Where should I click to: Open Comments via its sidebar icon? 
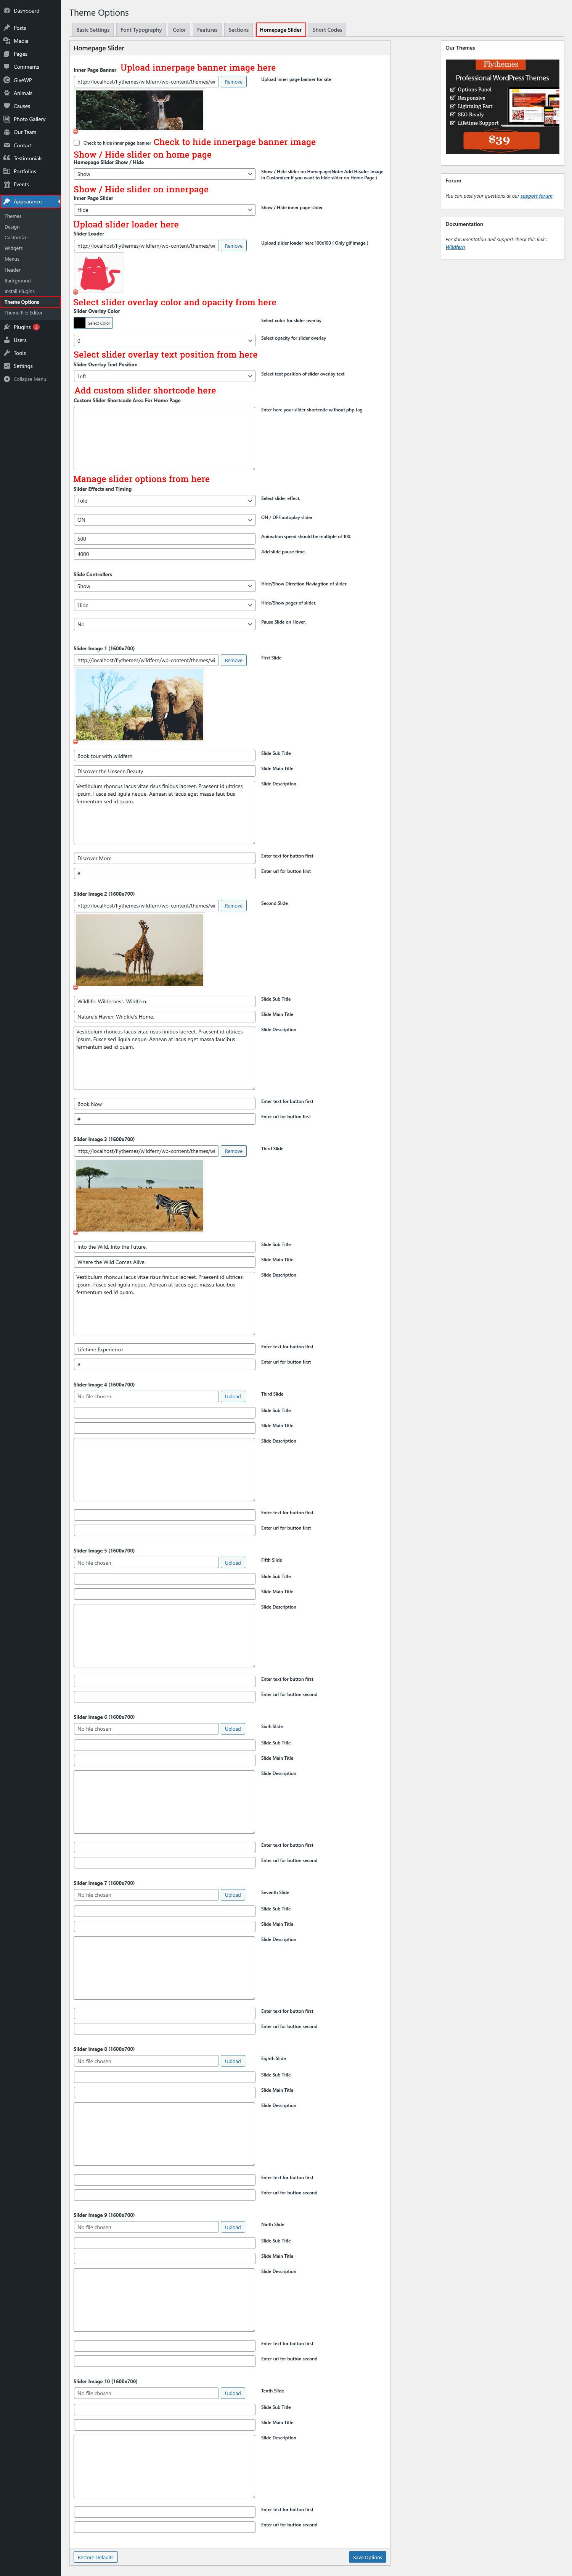point(7,67)
